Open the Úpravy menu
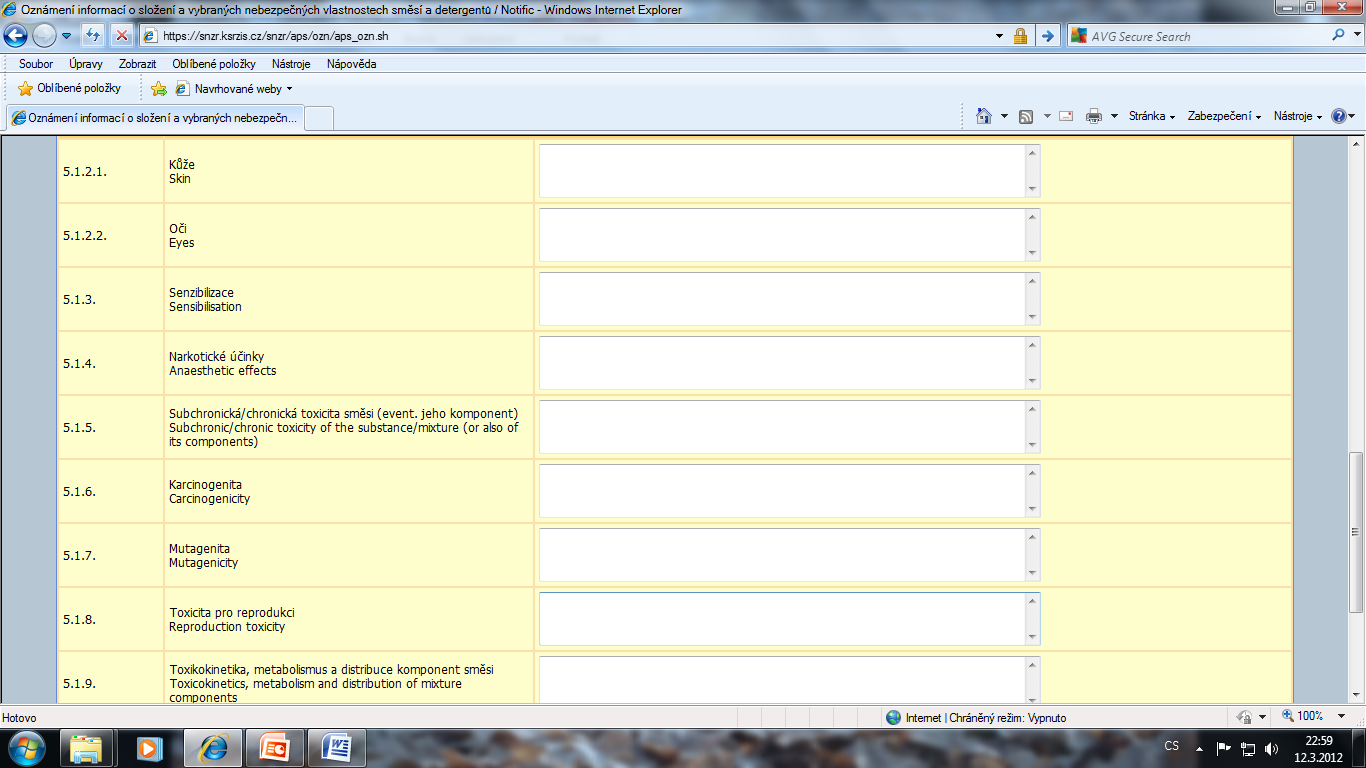The image size is (1366, 768). (86, 63)
